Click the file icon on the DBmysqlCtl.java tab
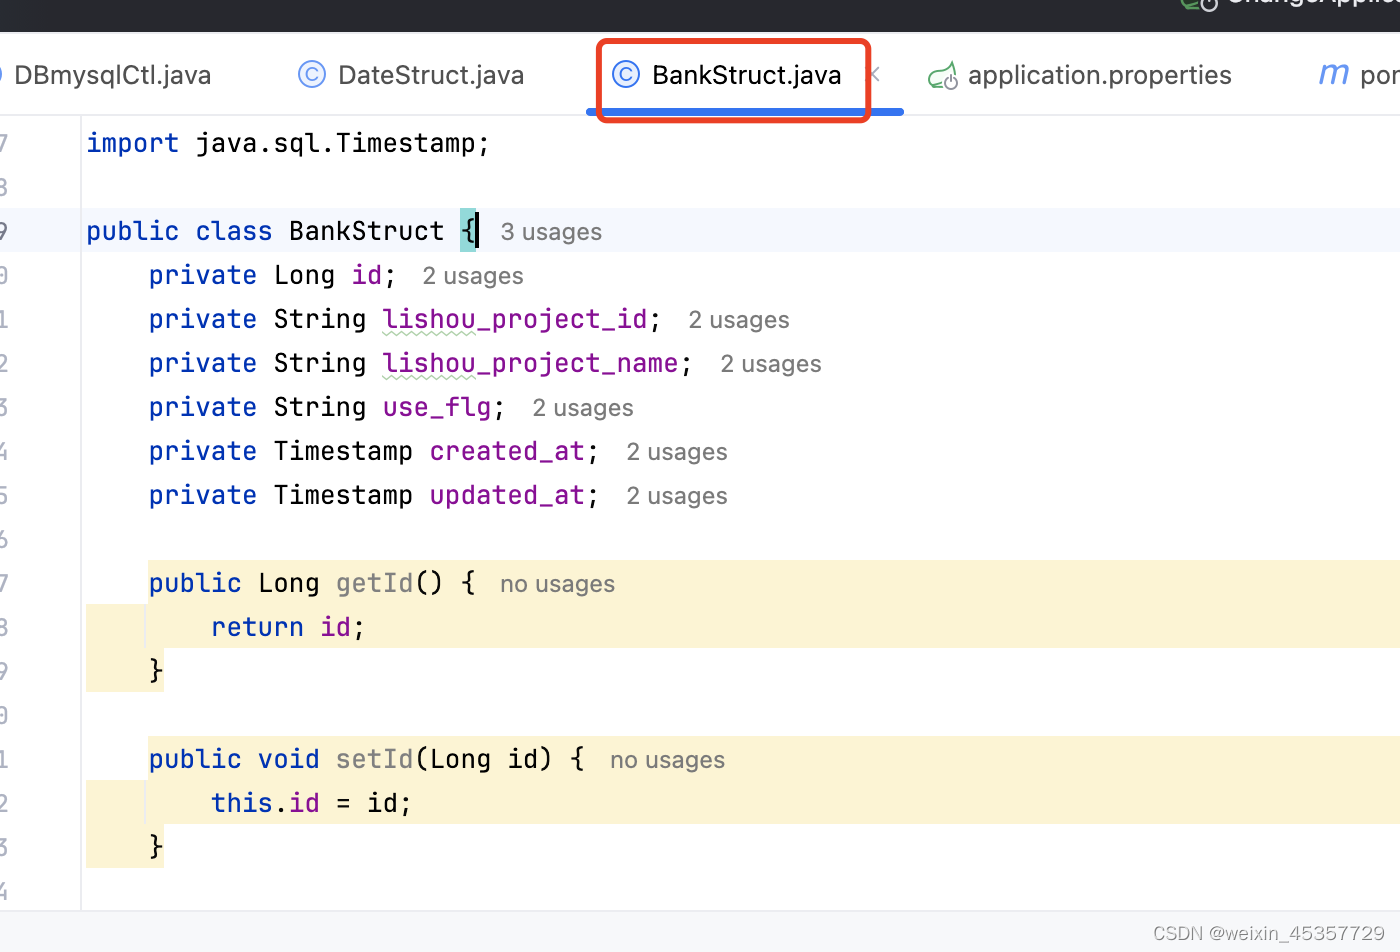The height and width of the screenshot is (952, 1400). [x=4, y=74]
